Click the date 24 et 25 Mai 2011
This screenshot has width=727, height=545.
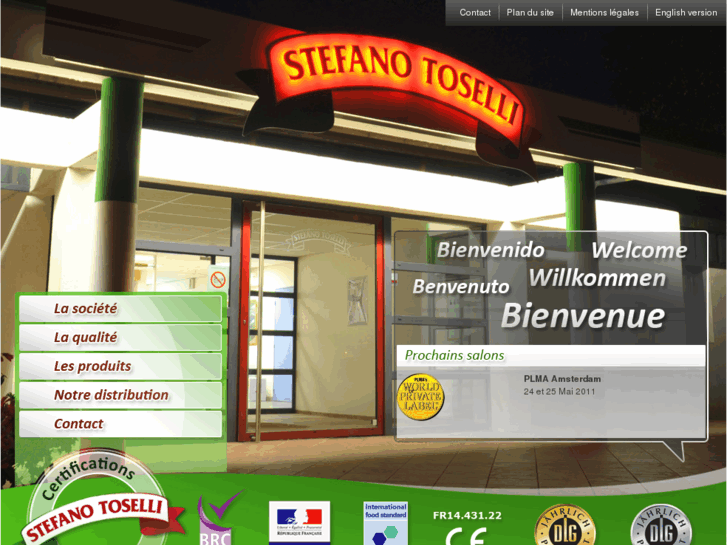coord(559,391)
